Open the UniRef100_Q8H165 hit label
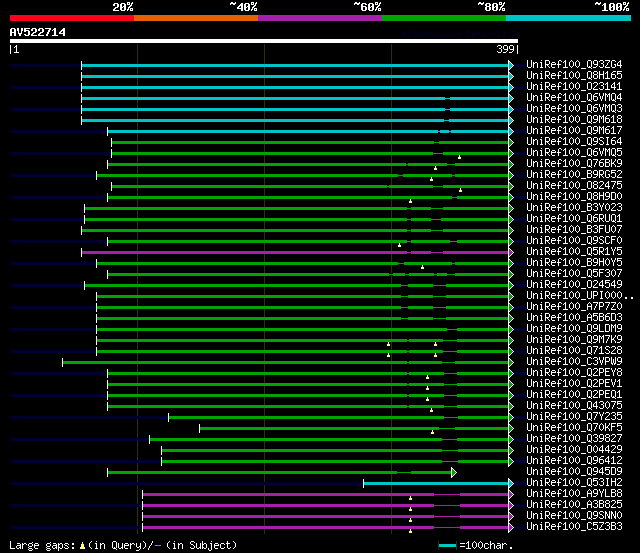640x553 pixels. click(574, 76)
